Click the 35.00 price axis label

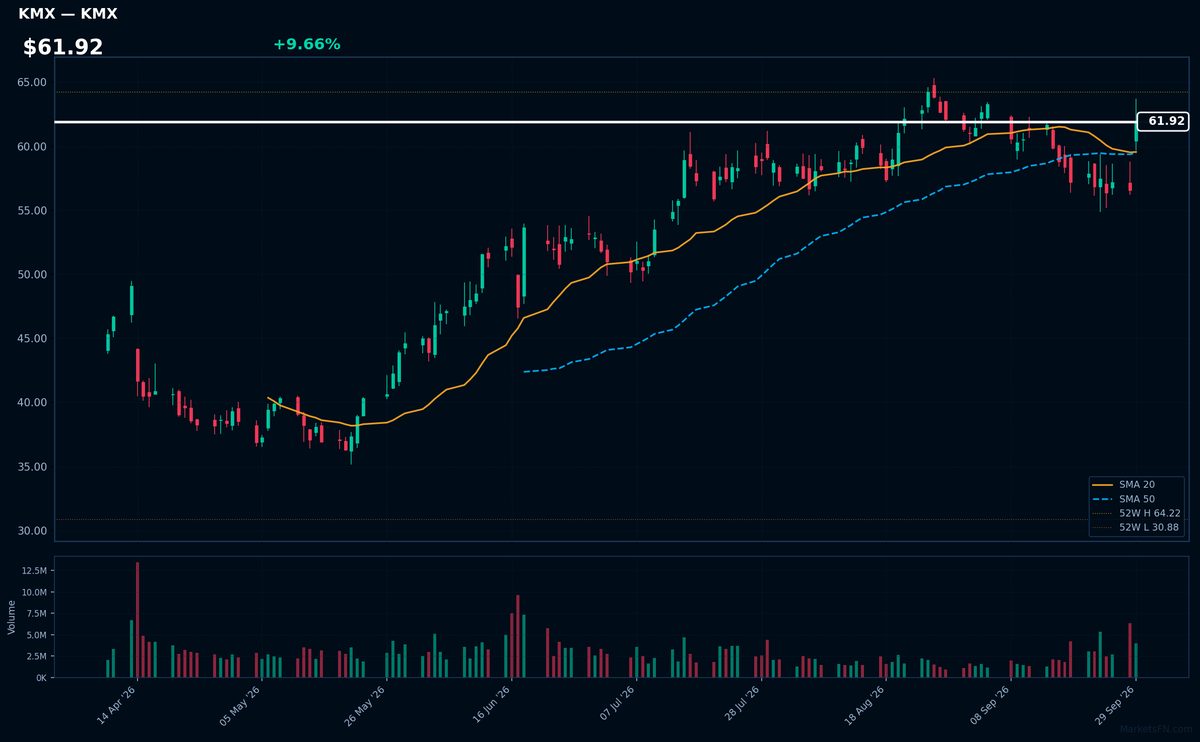32,466
